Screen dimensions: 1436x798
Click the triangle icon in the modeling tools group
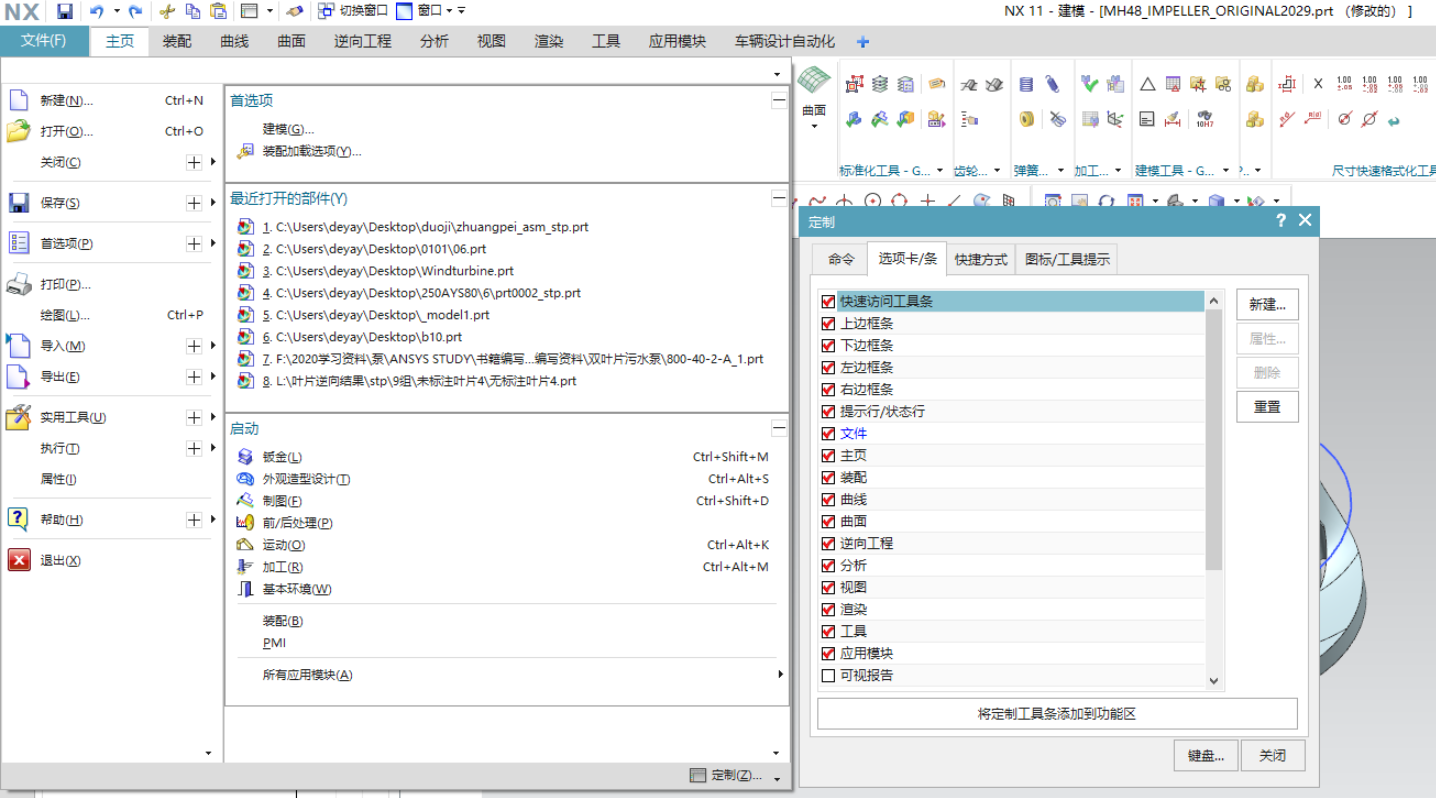[x=1147, y=85]
